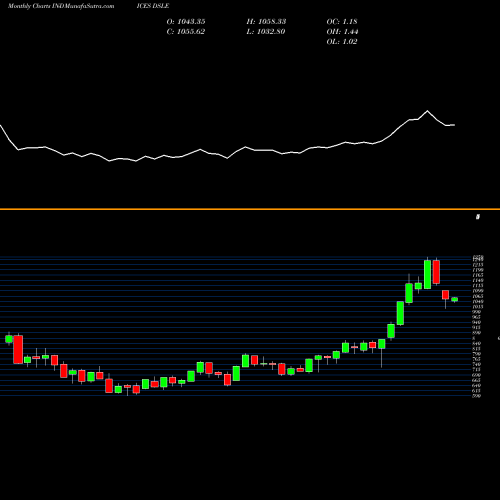The height and width of the screenshot is (500, 500).
Task: Click the long red candle at chart start
Action: tap(18, 349)
